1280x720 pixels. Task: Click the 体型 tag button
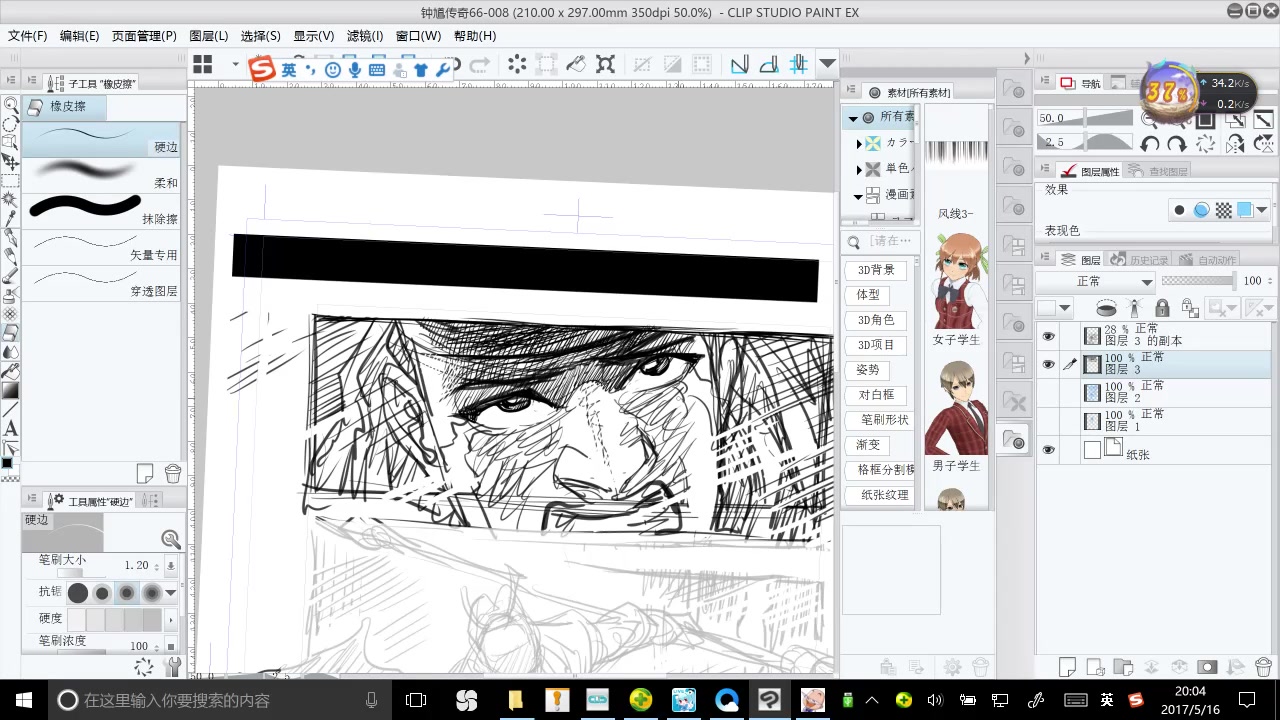tap(868, 295)
